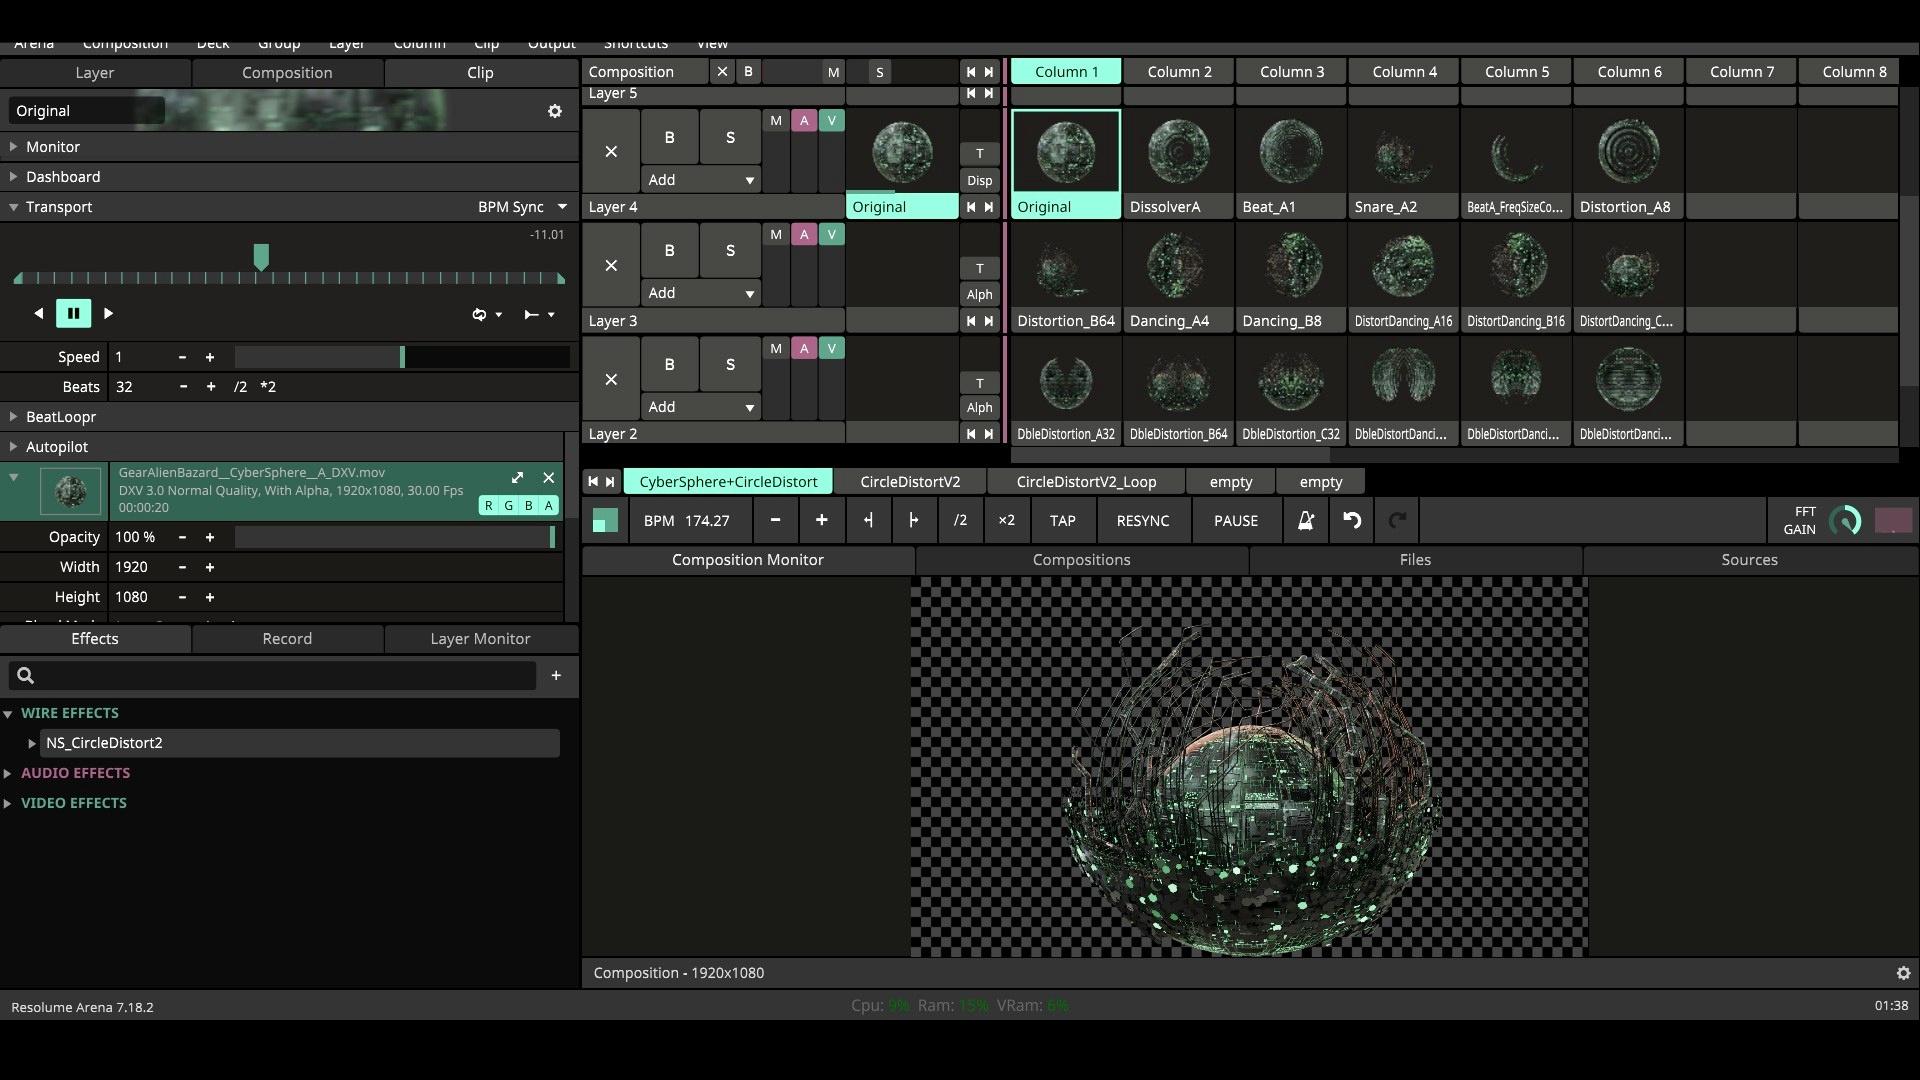Click the effects search field
The image size is (1920, 1080).
(272, 676)
